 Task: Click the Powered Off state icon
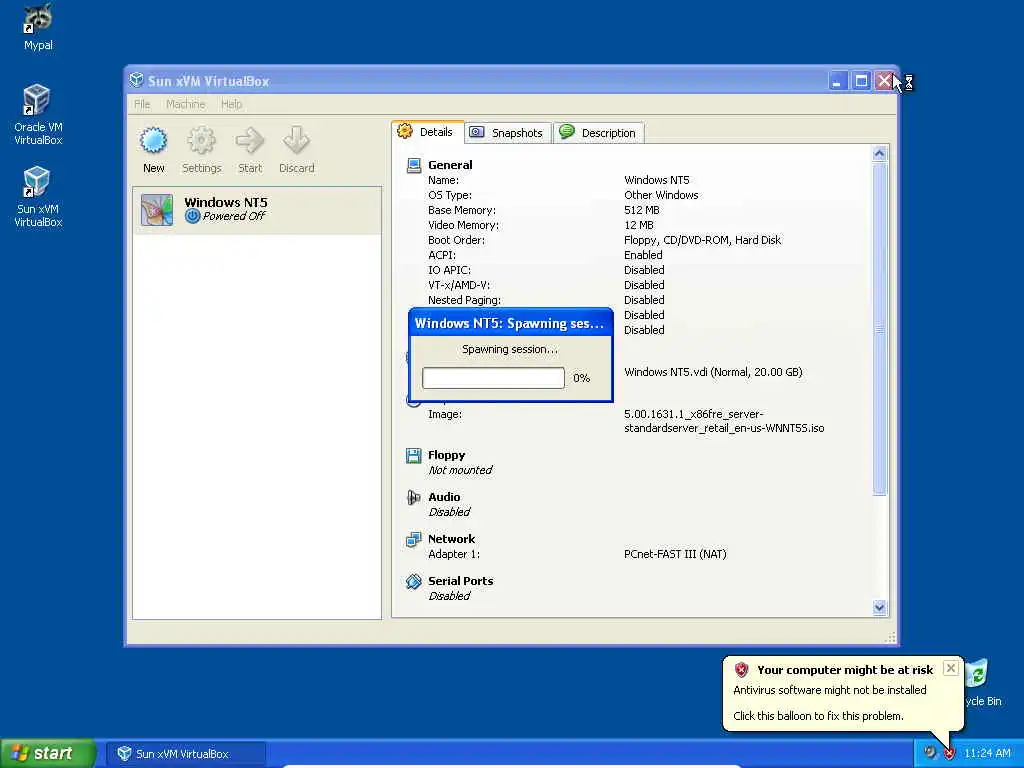pos(192,216)
